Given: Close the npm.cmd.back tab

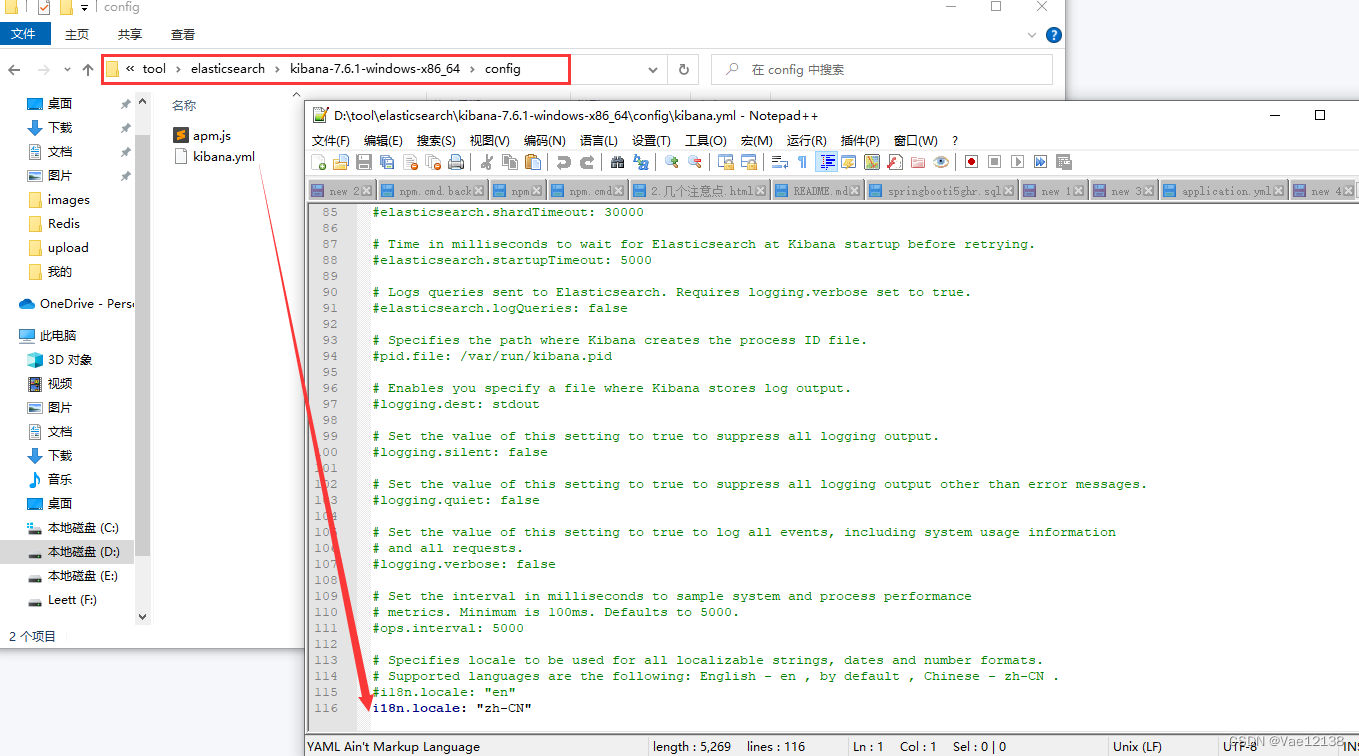Looking at the screenshot, I should (x=478, y=191).
